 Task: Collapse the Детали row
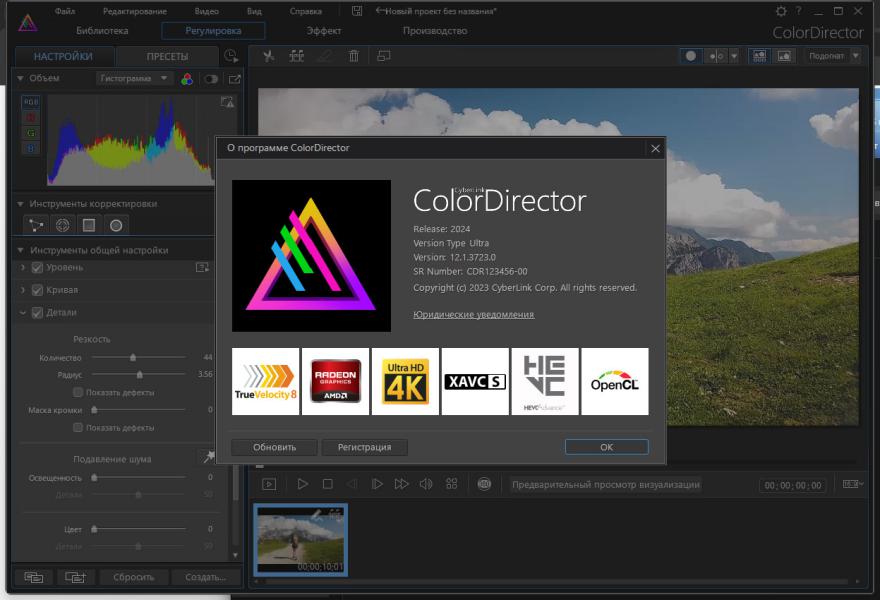22,313
